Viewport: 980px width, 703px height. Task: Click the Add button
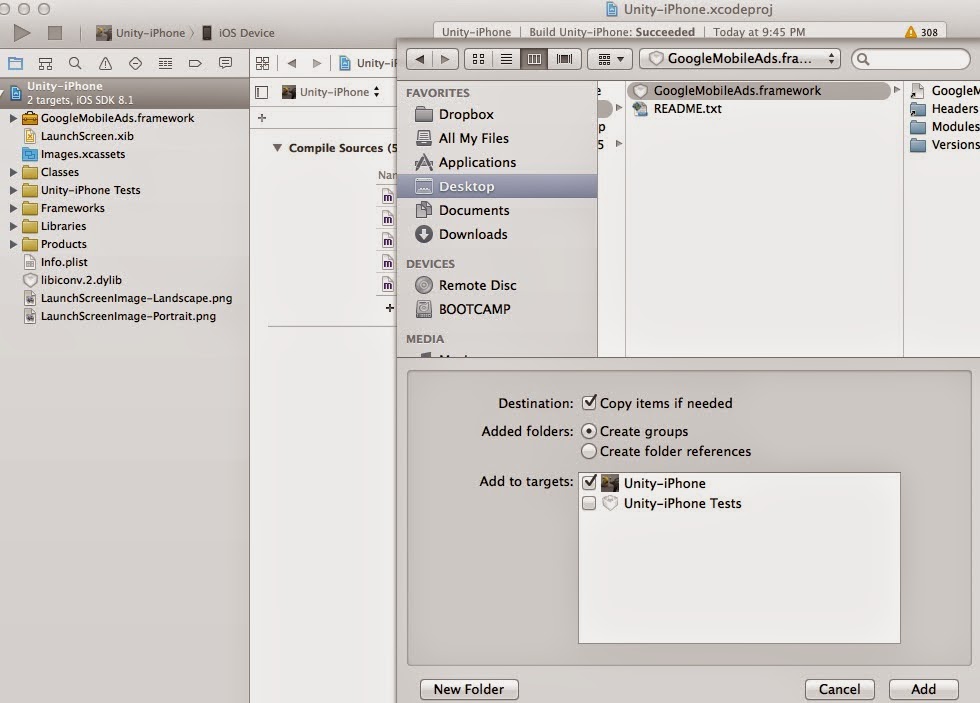924,689
